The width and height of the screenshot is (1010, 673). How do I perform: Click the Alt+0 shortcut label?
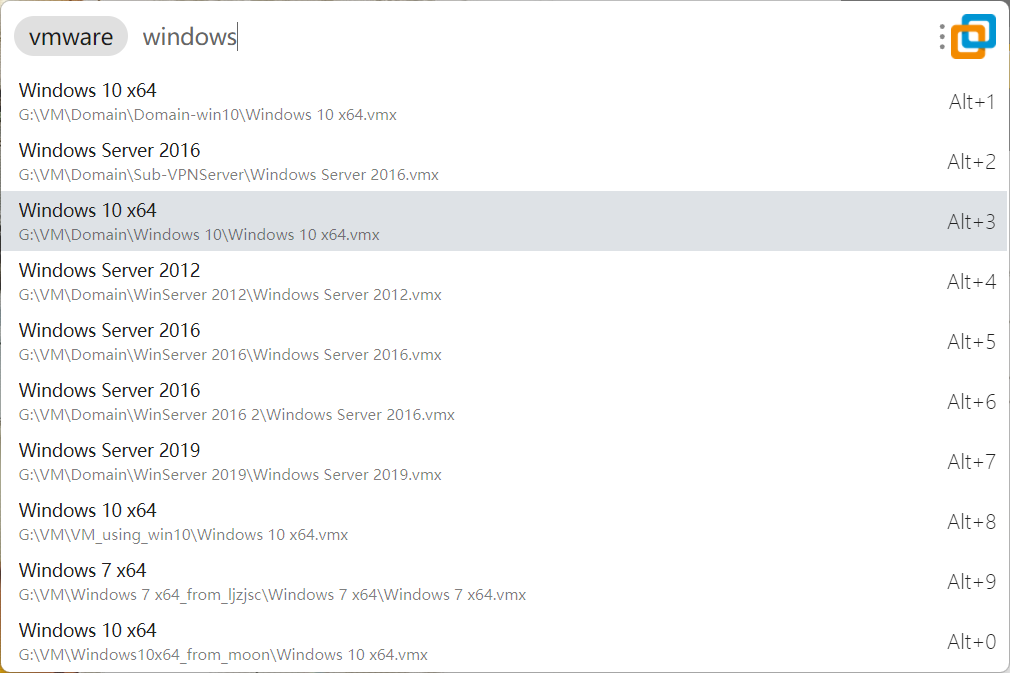[971, 641]
